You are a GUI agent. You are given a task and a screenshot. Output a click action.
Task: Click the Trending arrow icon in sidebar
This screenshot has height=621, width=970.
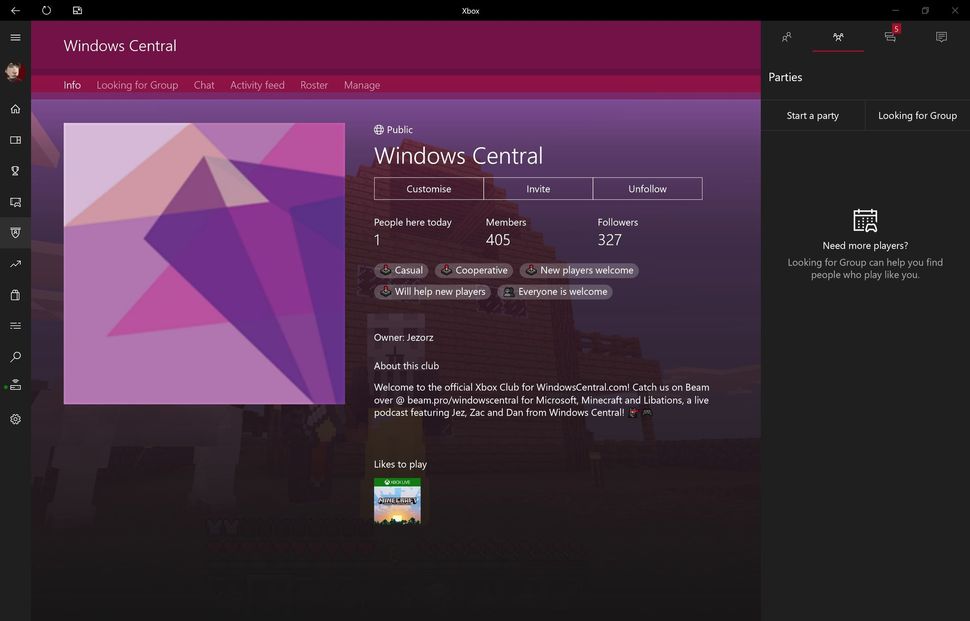[14, 263]
